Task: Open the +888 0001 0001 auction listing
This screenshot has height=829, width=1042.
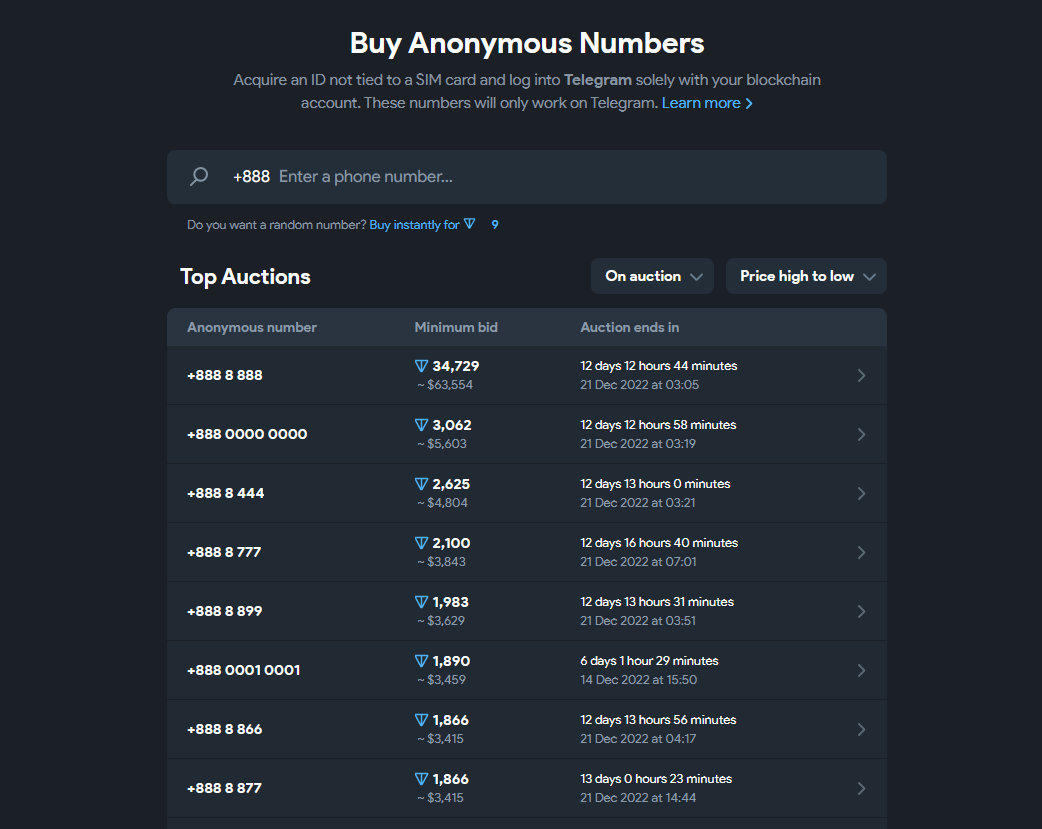Action: tap(243, 671)
